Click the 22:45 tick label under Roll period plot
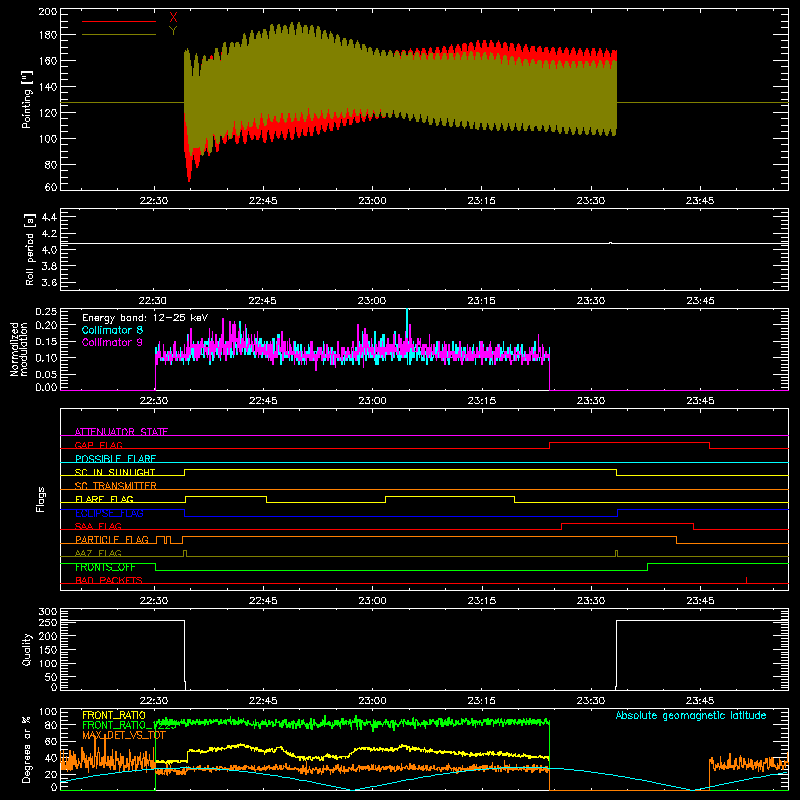Screen dimensions: 800x800 click(x=263, y=301)
